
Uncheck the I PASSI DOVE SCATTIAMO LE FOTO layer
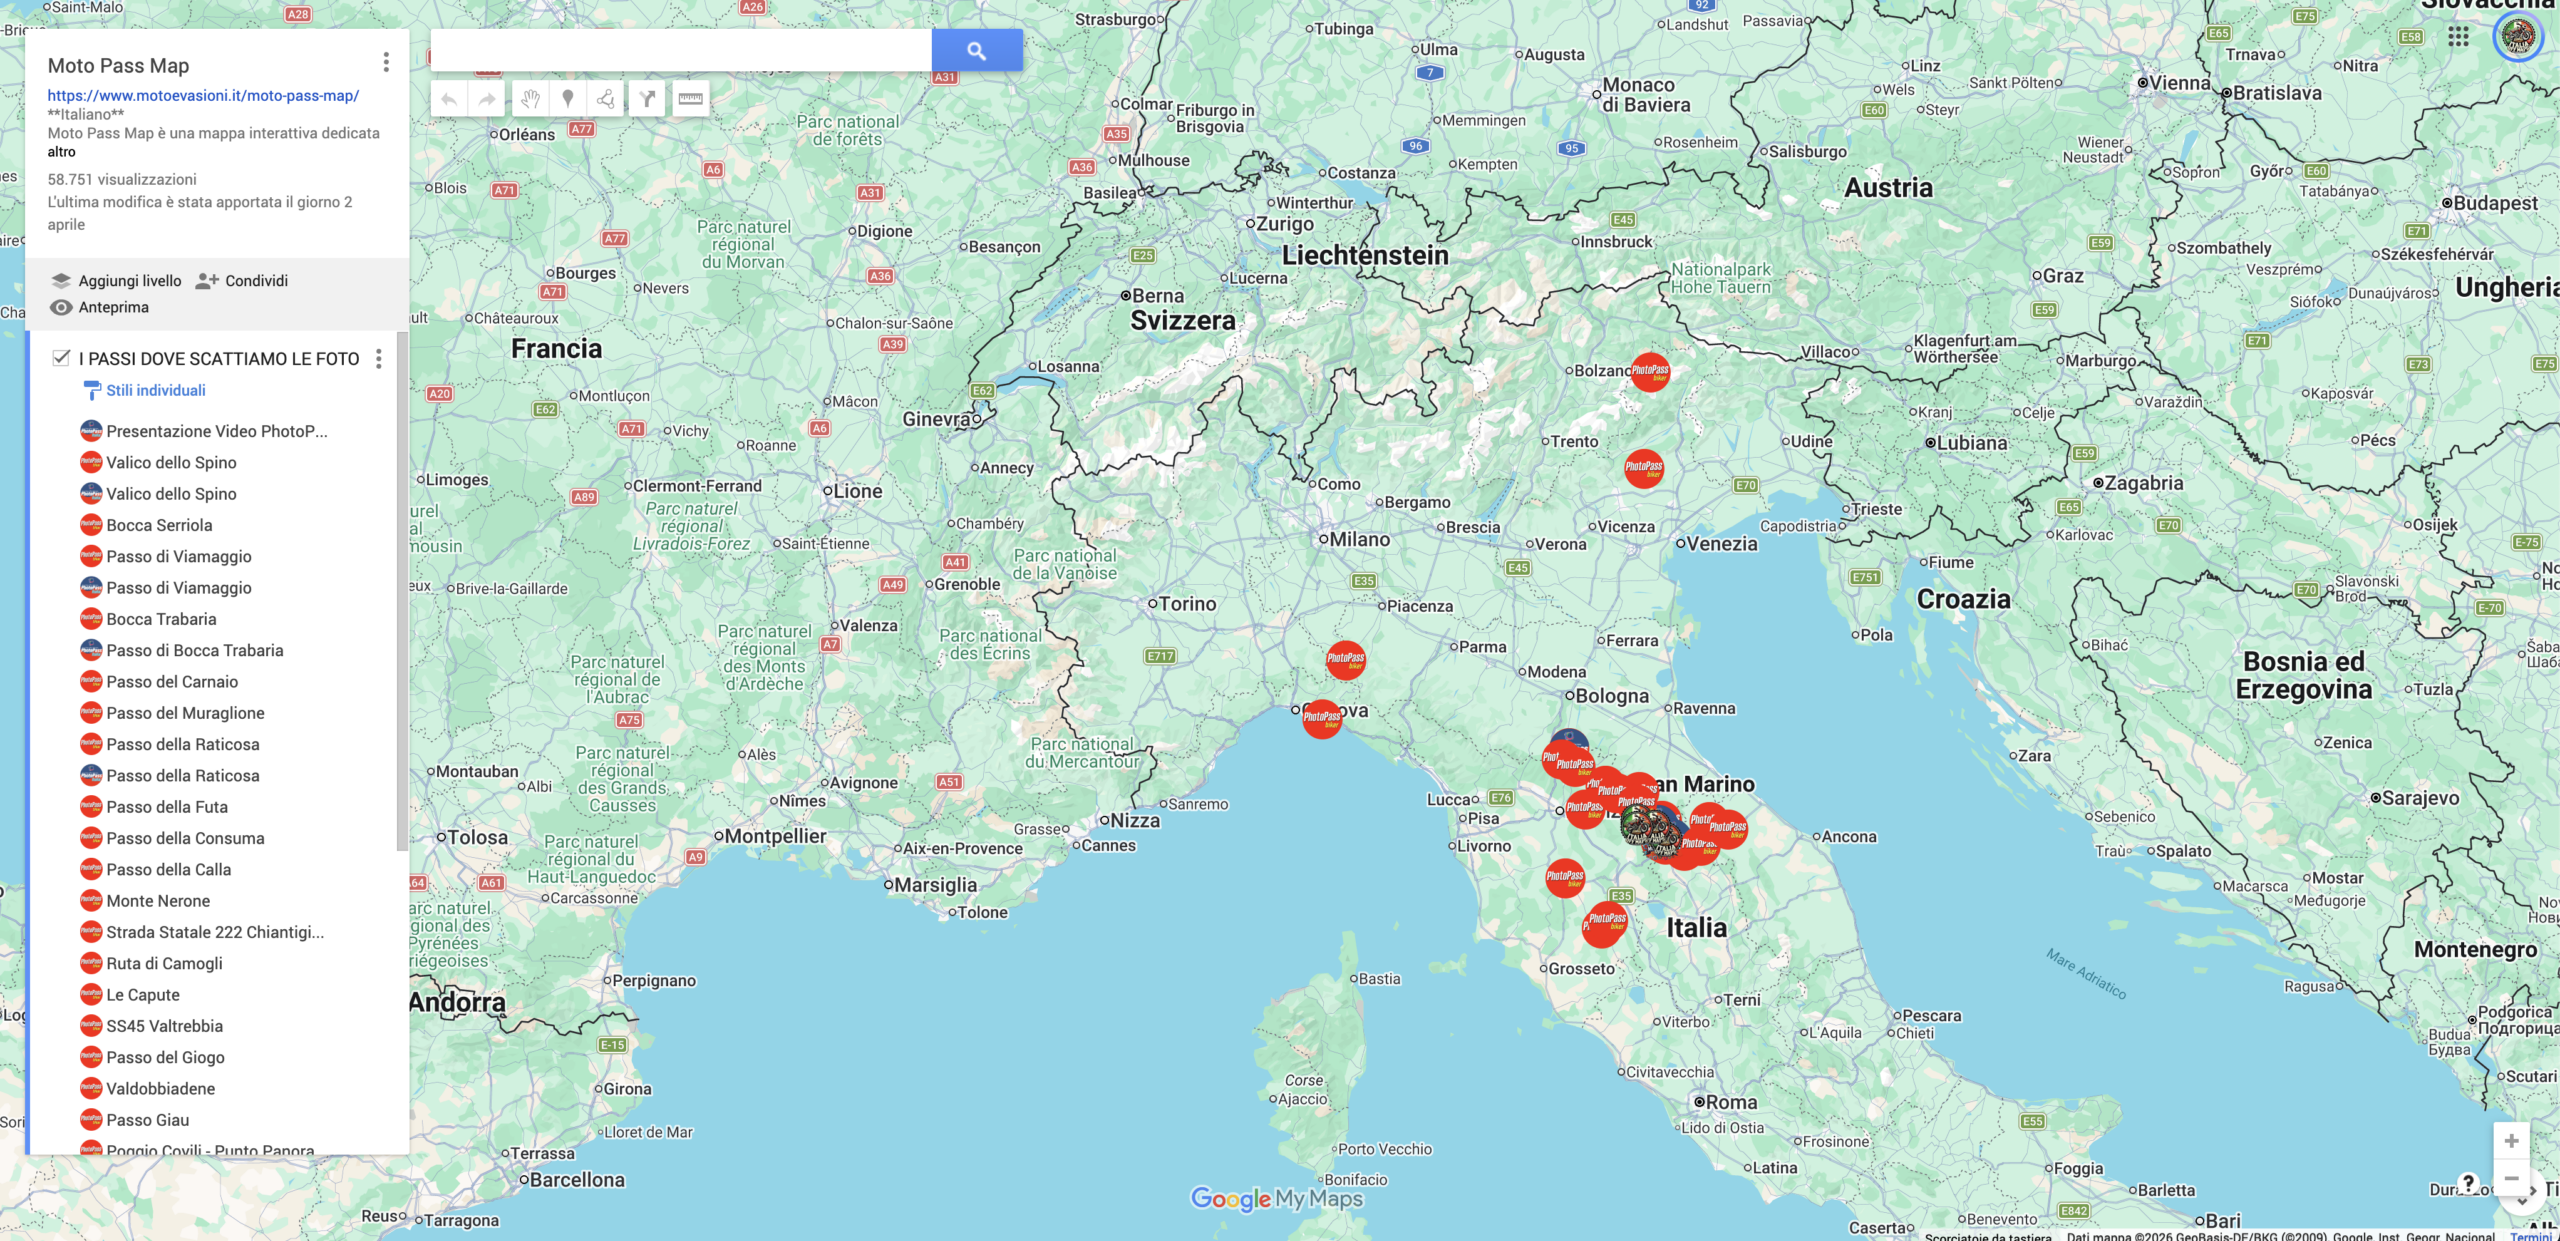[62, 358]
